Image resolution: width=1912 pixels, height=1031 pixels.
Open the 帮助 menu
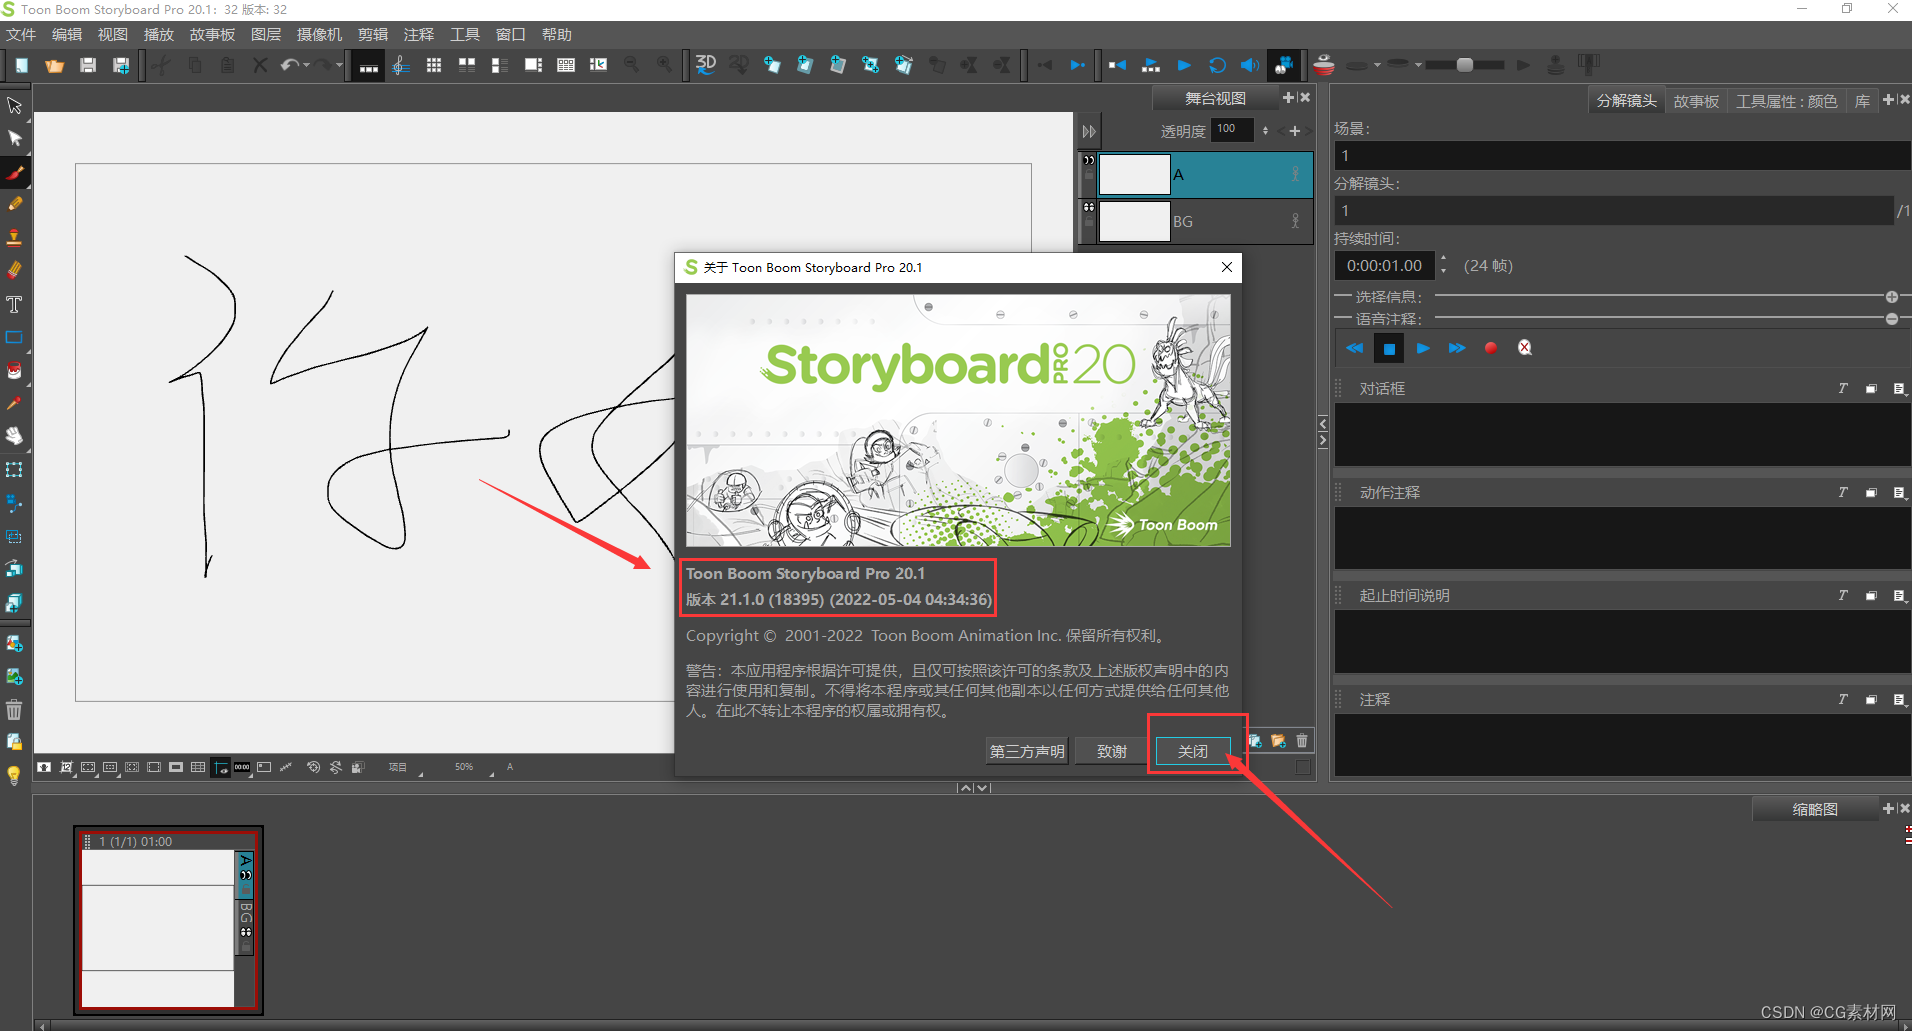coord(557,33)
